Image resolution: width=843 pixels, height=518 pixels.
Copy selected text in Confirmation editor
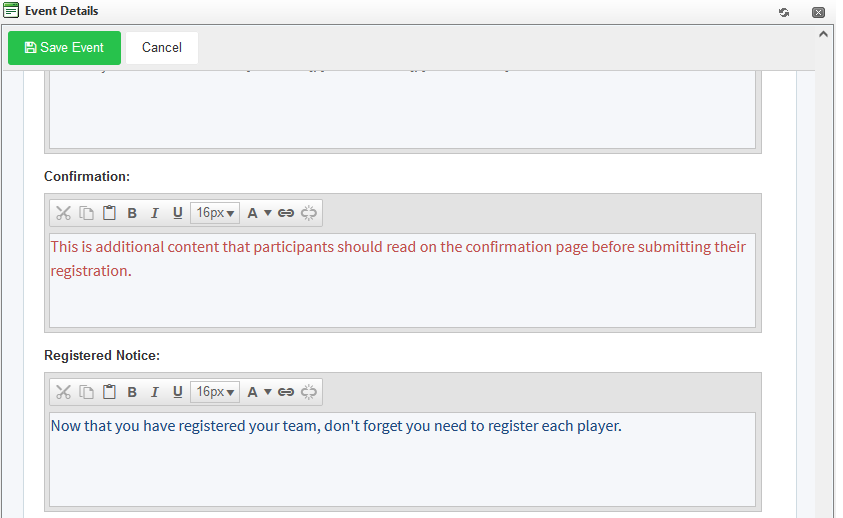click(x=87, y=213)
